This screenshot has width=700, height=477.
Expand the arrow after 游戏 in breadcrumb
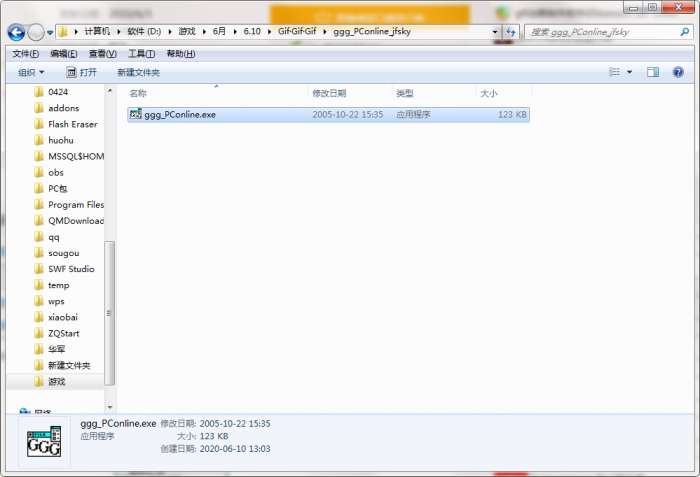(x=204, y=32)
